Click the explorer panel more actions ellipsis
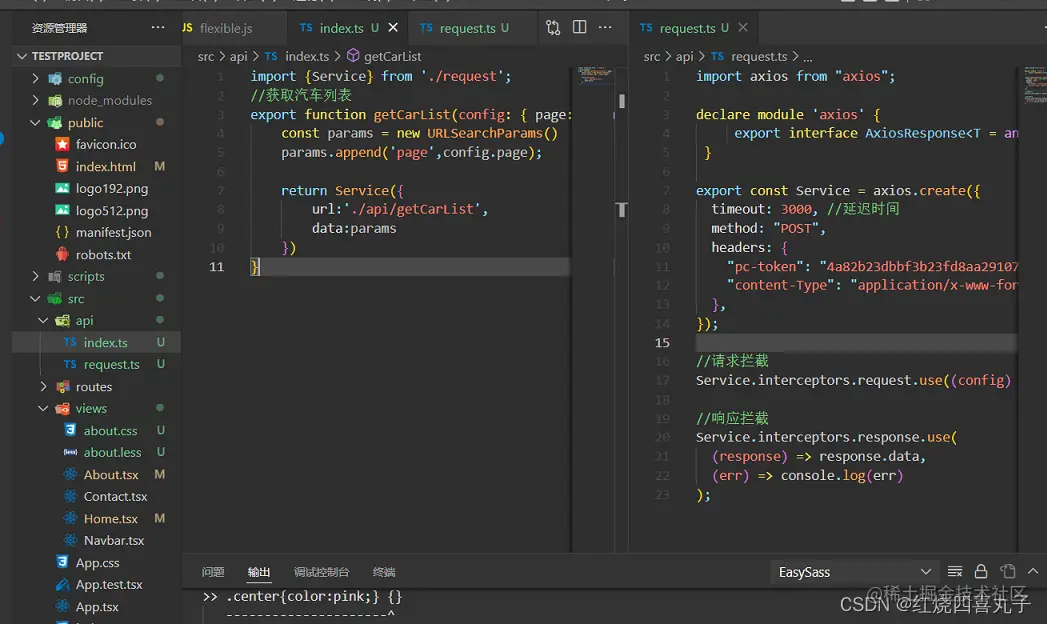Screen dimensions: 1047x624 click(158, 28)
